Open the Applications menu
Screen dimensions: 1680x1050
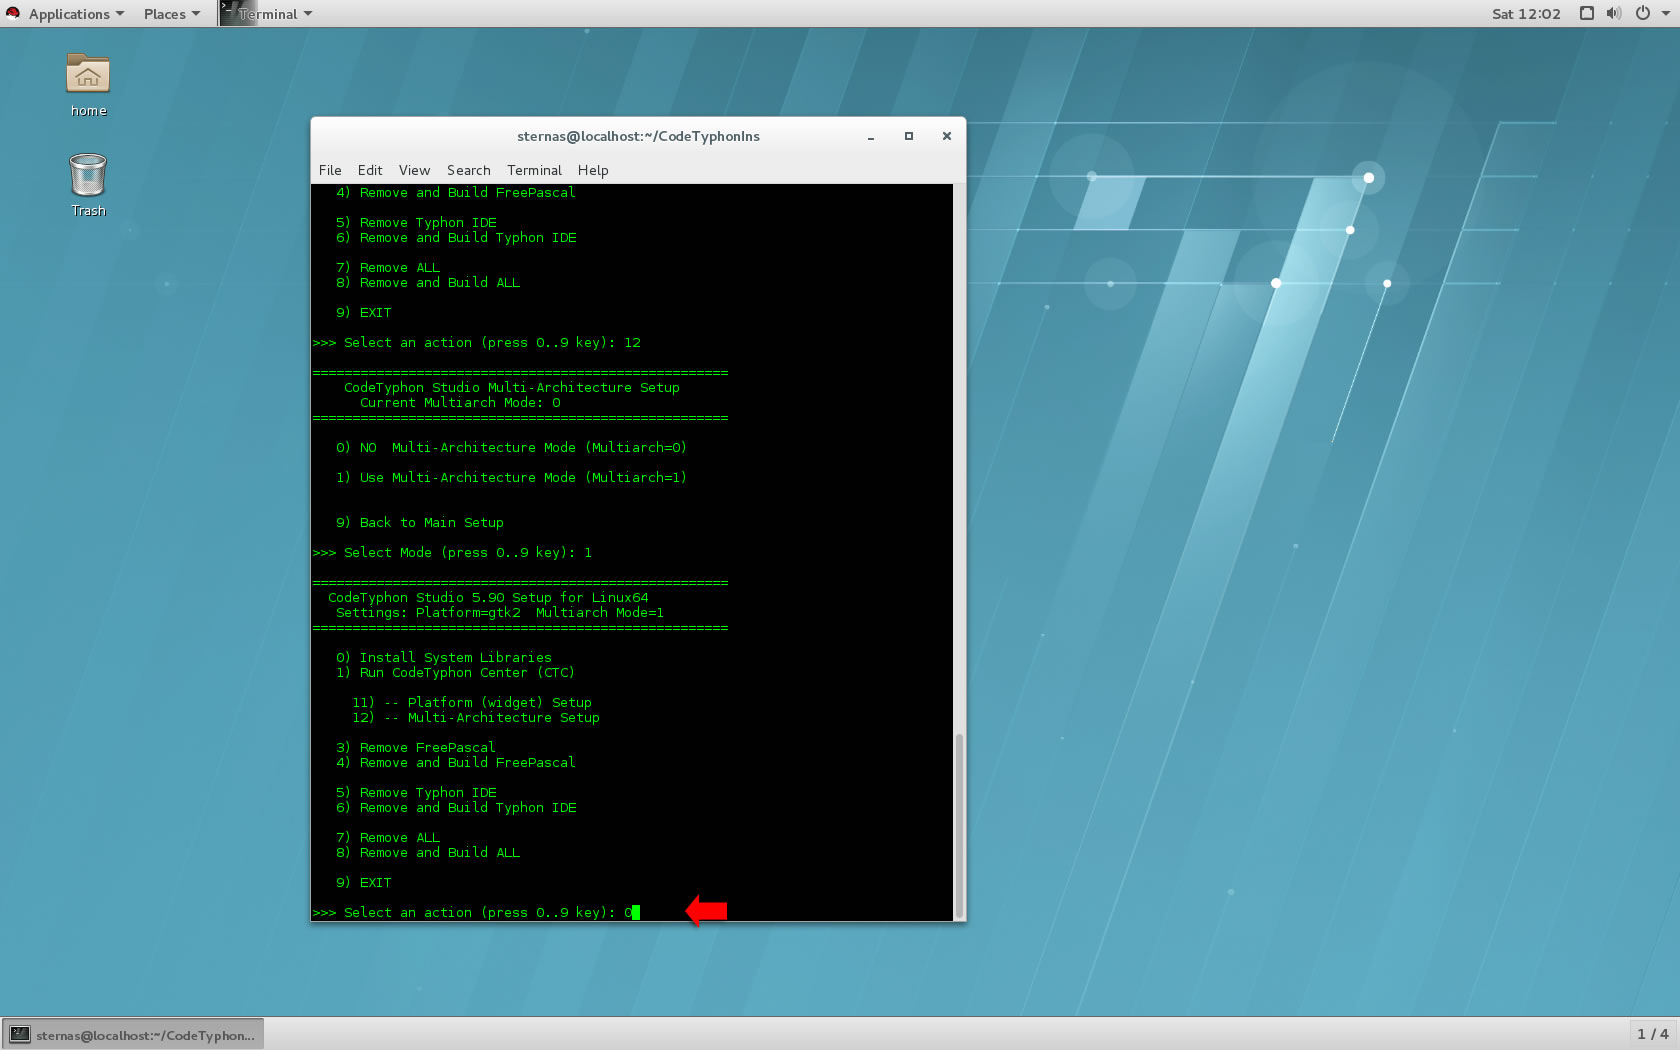pos(76,14)
